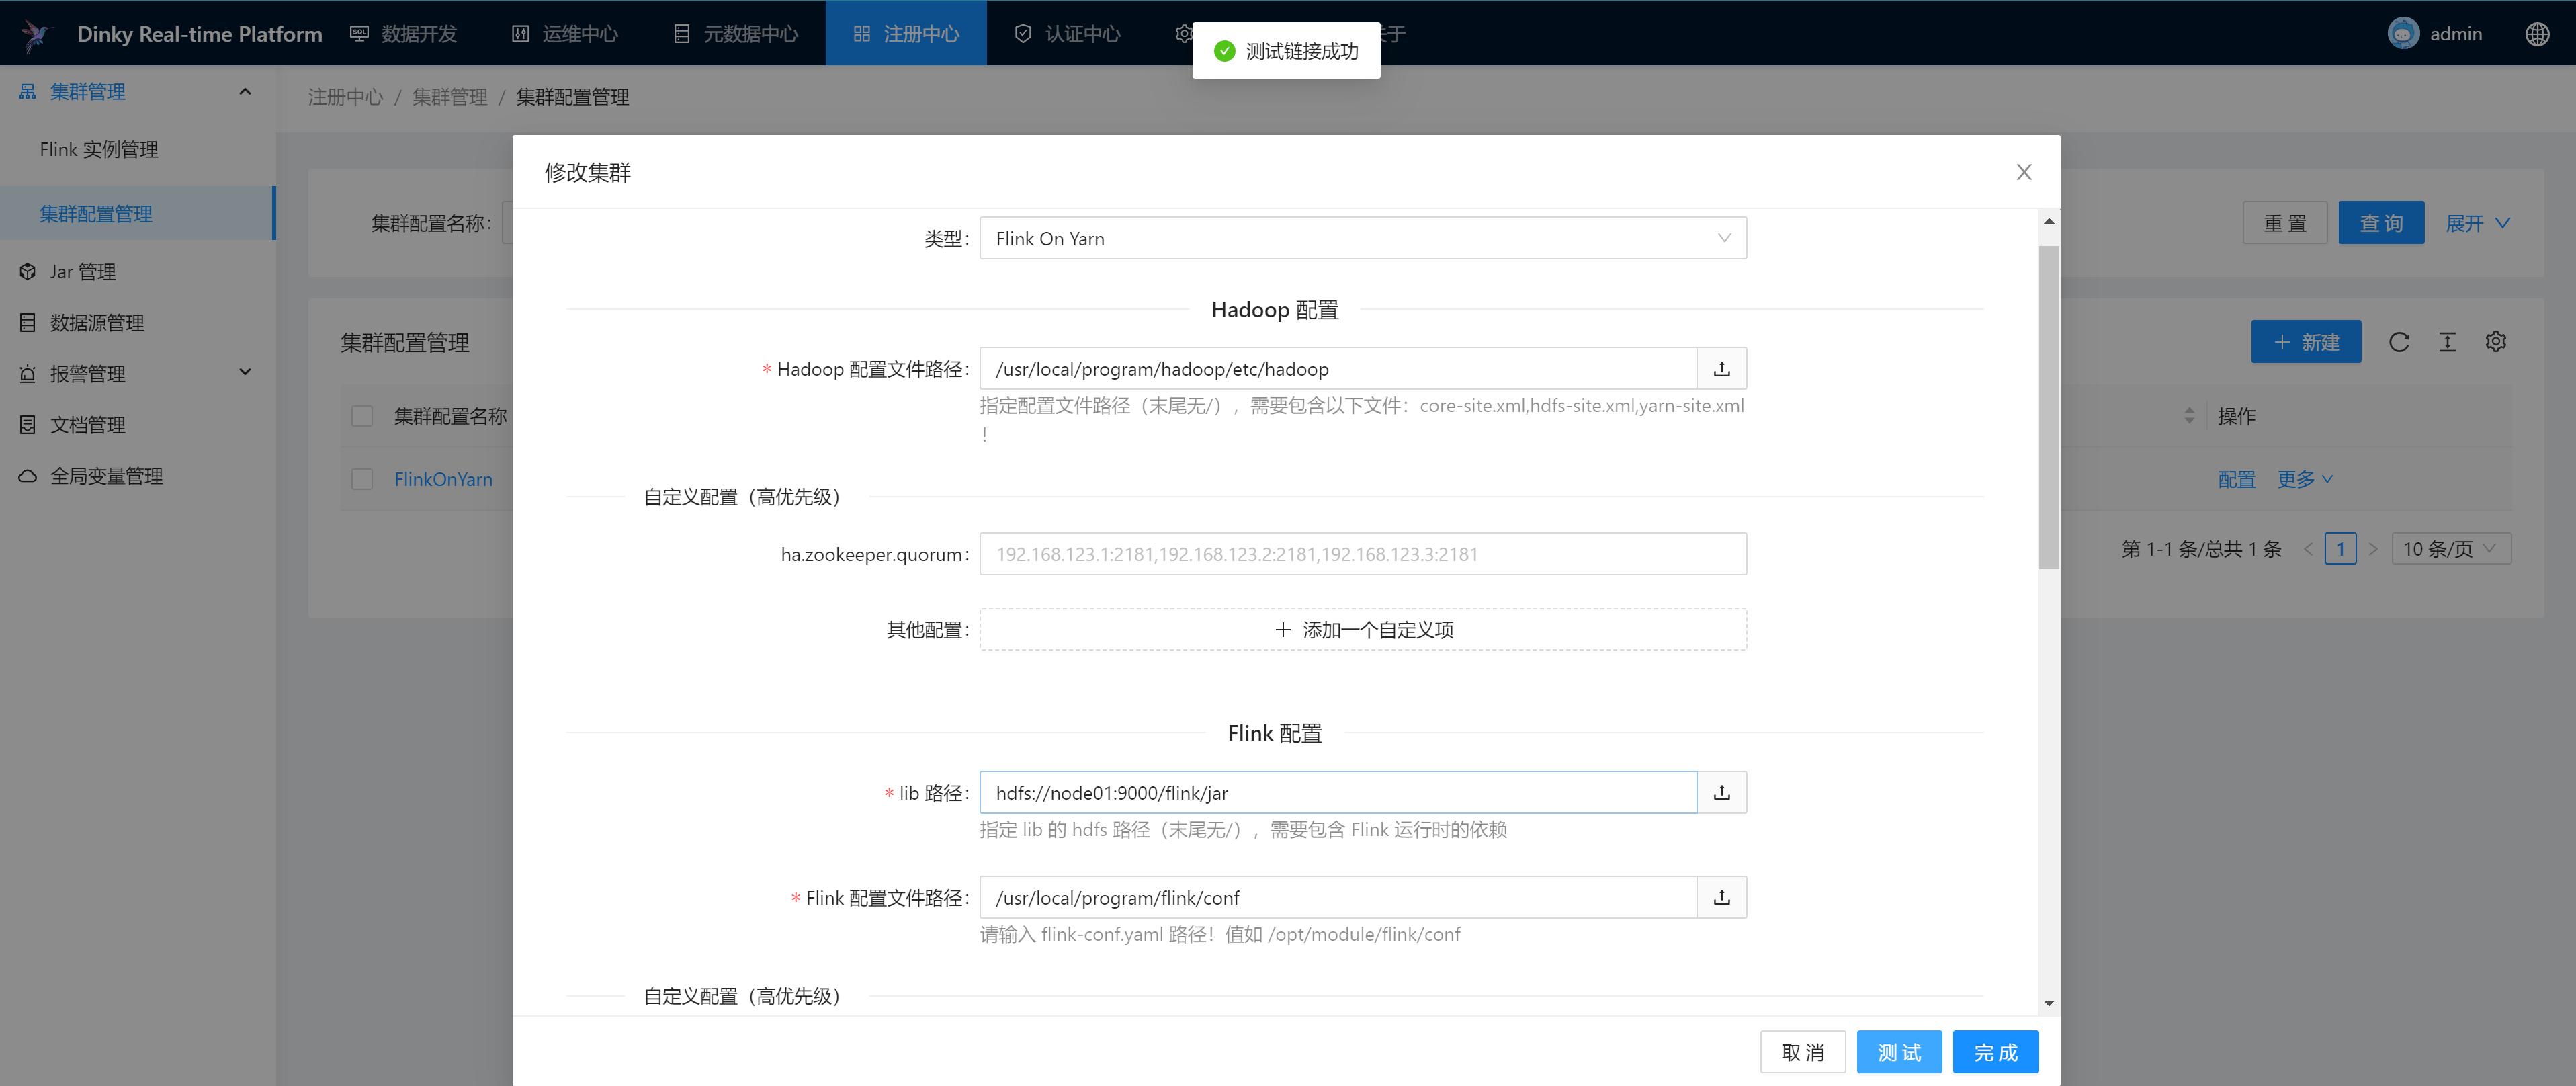Image resolution: width=2576 pixels, height=1086 pixels.
Task: Check the FlinkOnYarn row checkbox
Action: 362,479
